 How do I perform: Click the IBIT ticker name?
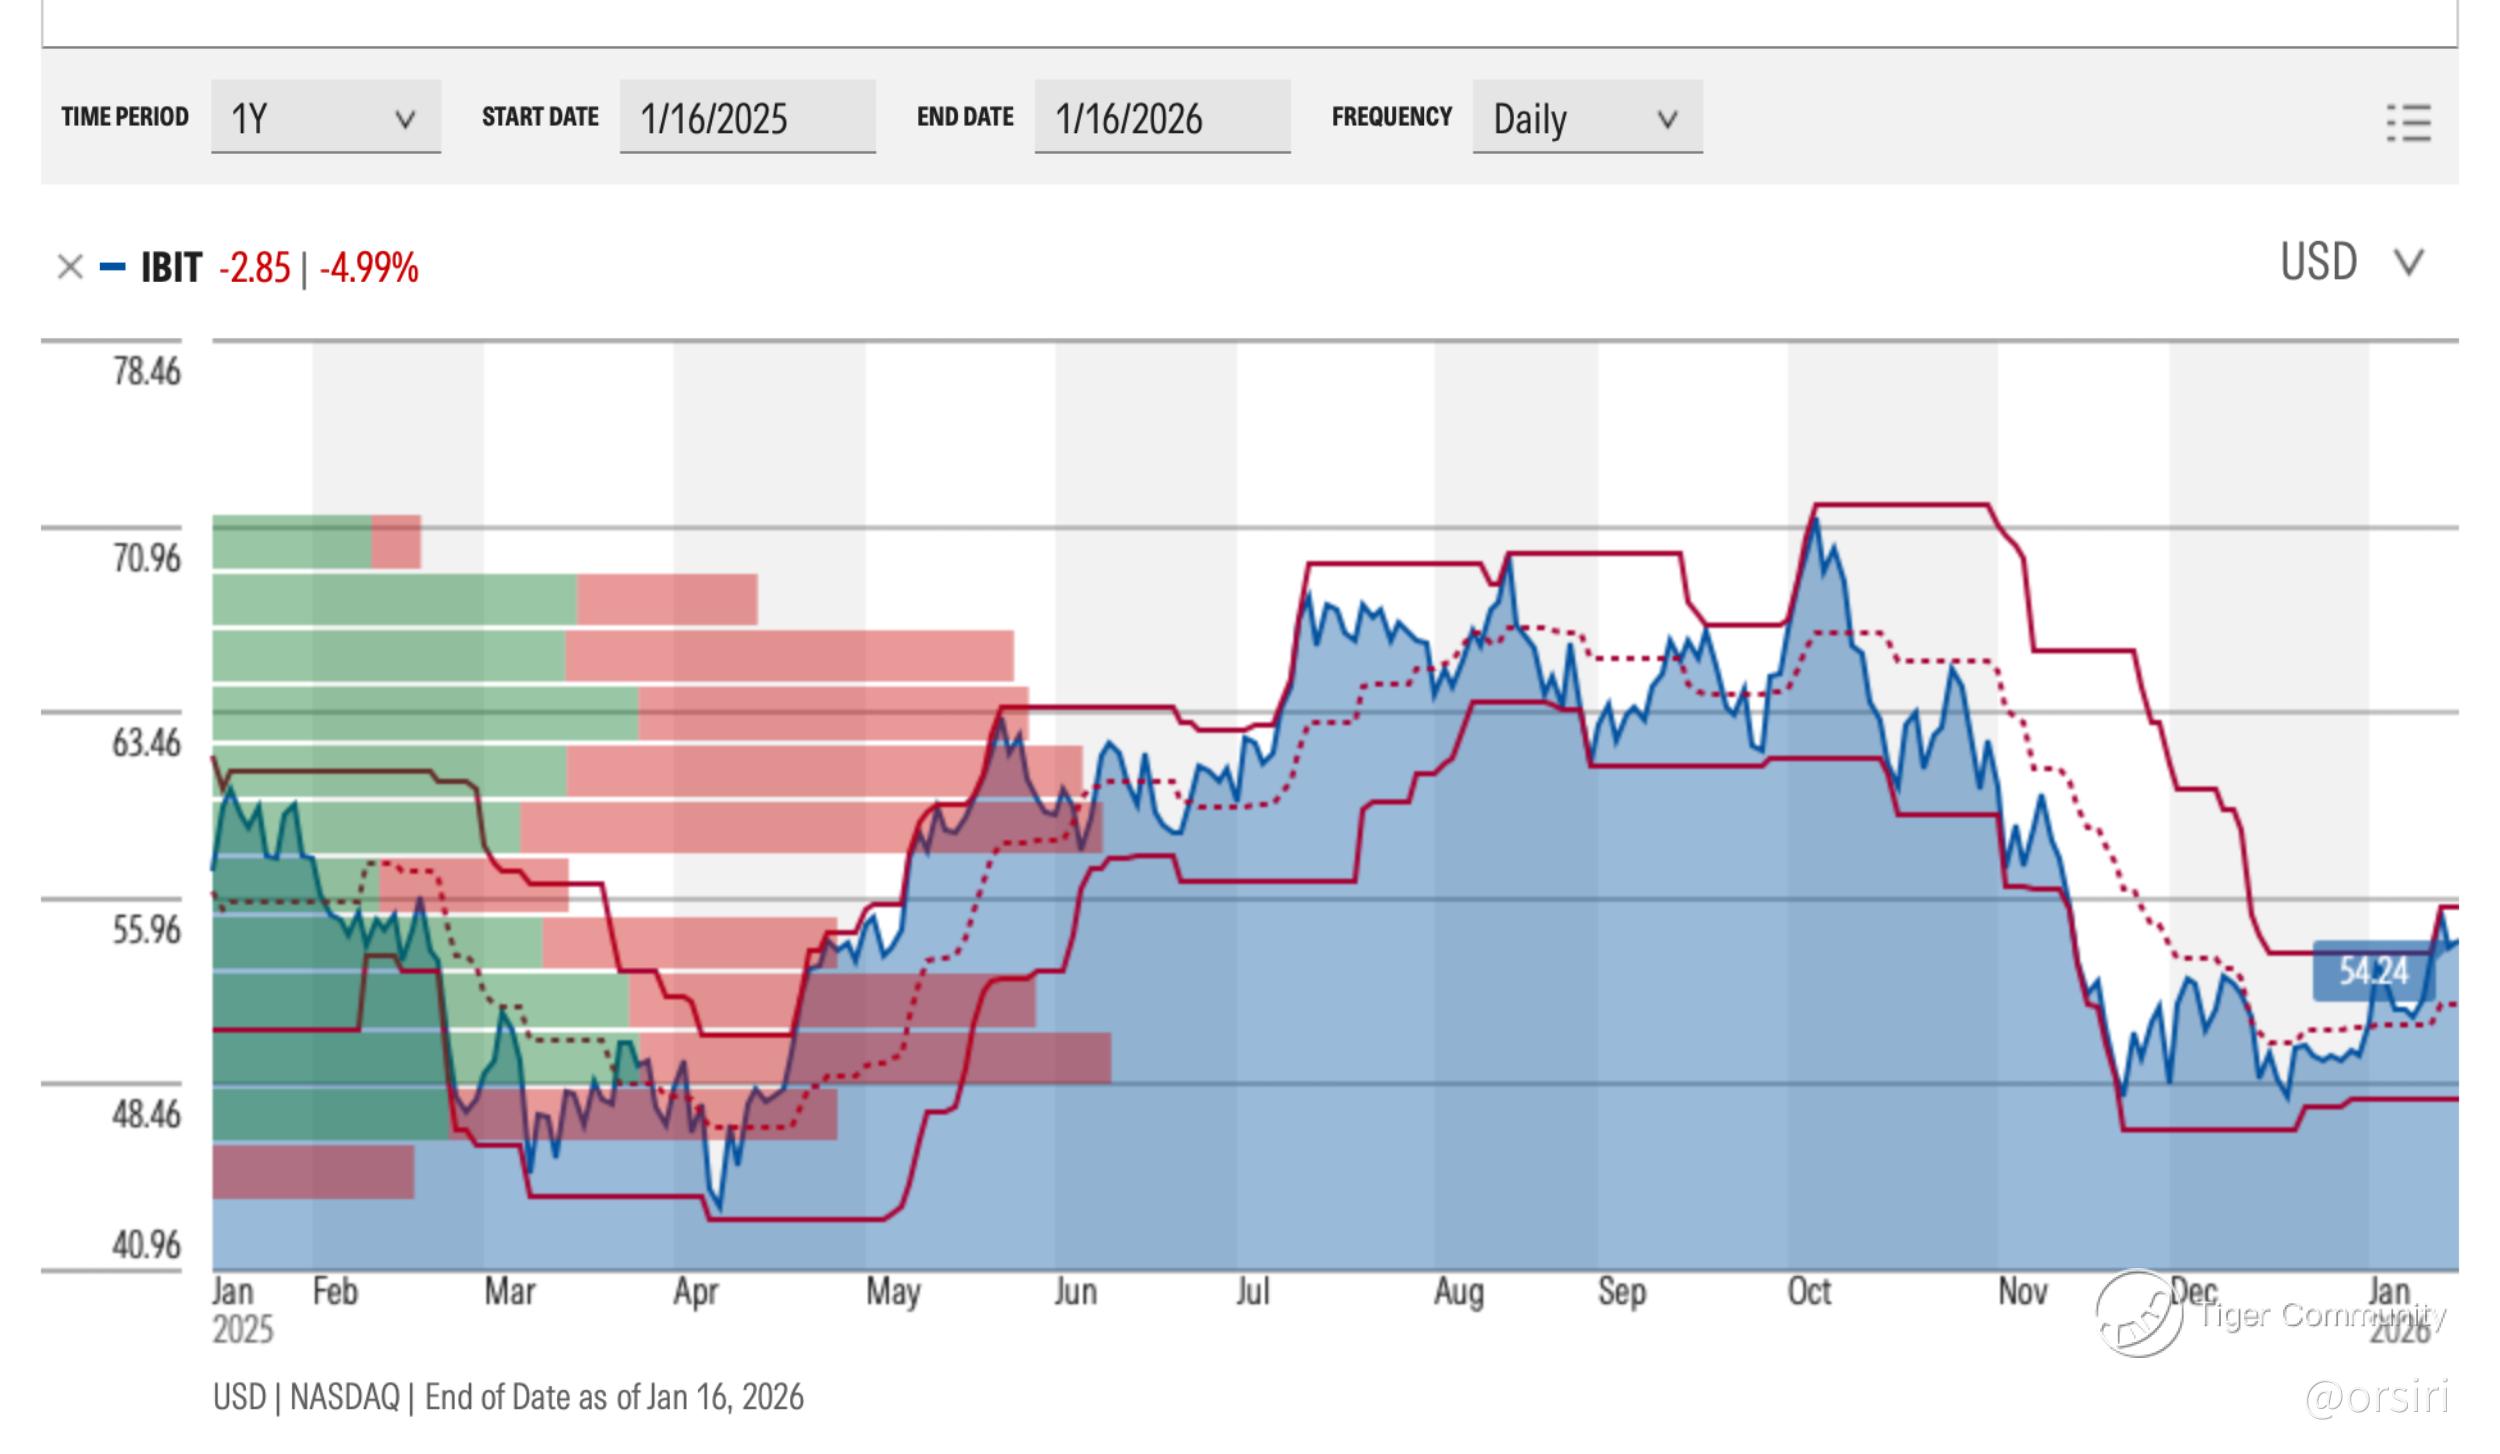(171, 268)
